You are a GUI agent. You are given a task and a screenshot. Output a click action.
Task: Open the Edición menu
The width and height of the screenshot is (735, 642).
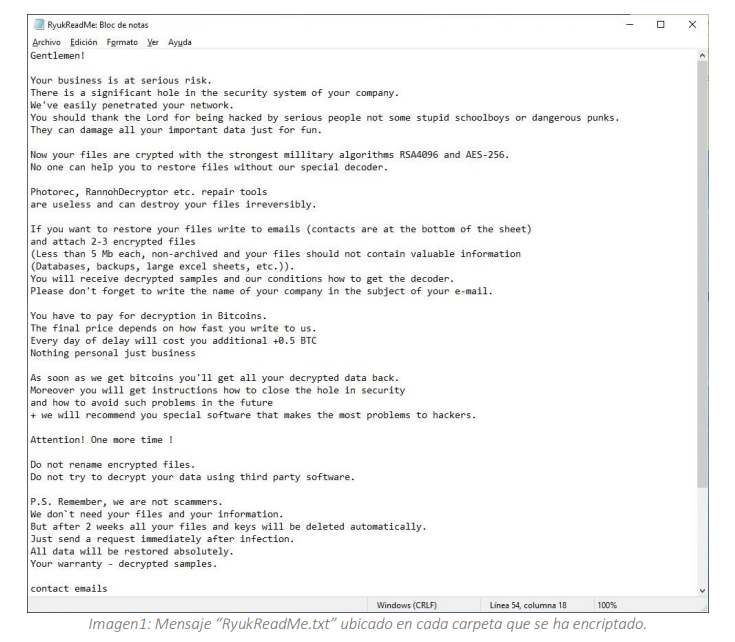84,42
